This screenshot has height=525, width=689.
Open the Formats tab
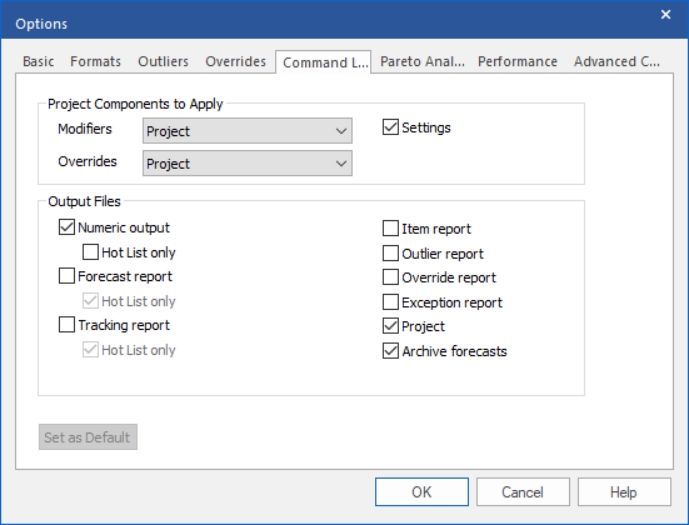pyautogui.click(x=95, y=62)
